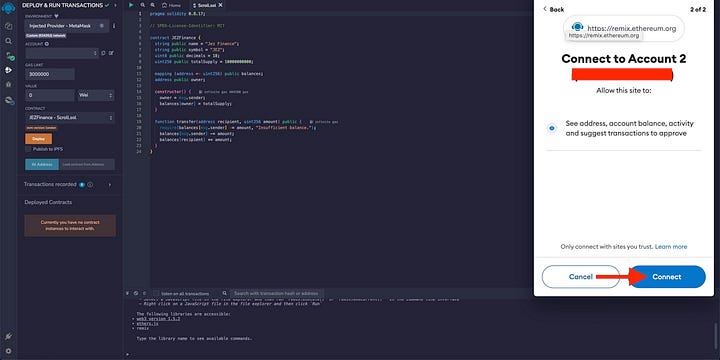The width and height of the screenshot is (720, 360).
Task: Click Cancel in the MetaMask popup
Action: tap(580, 276)
